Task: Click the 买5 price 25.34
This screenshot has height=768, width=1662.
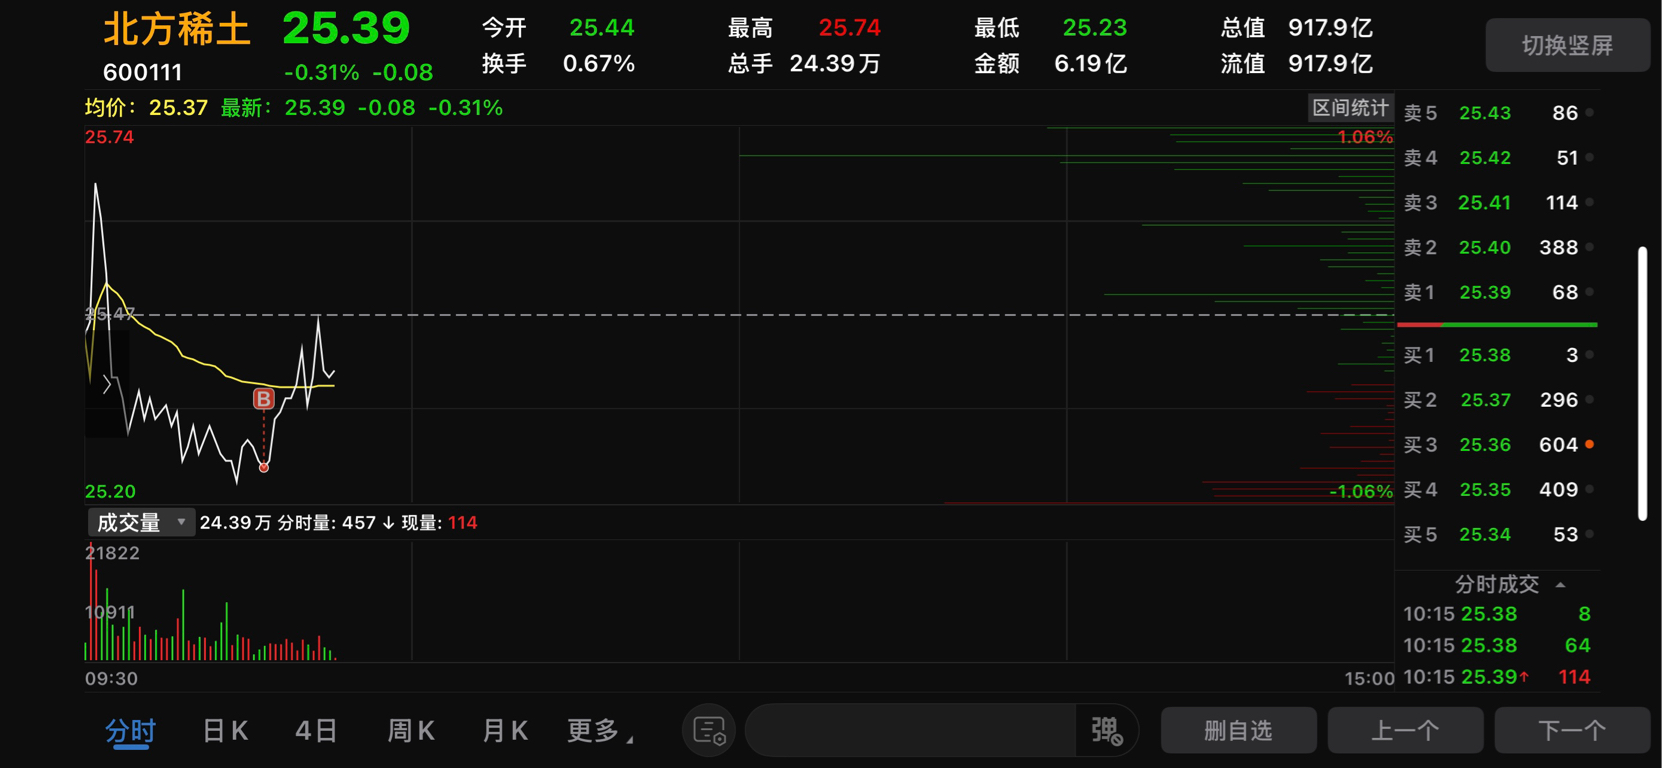Action: coord(1485,534)
